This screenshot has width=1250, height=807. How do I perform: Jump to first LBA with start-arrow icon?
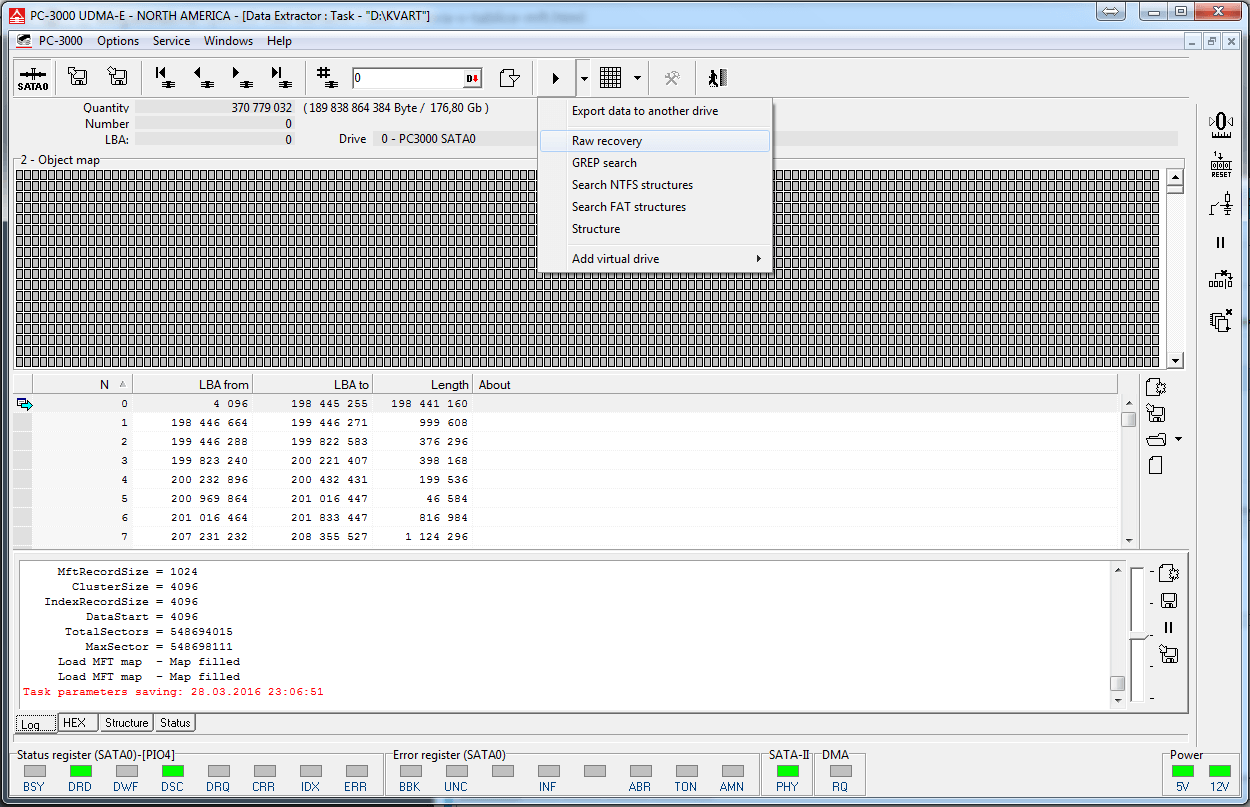(164, 78)
